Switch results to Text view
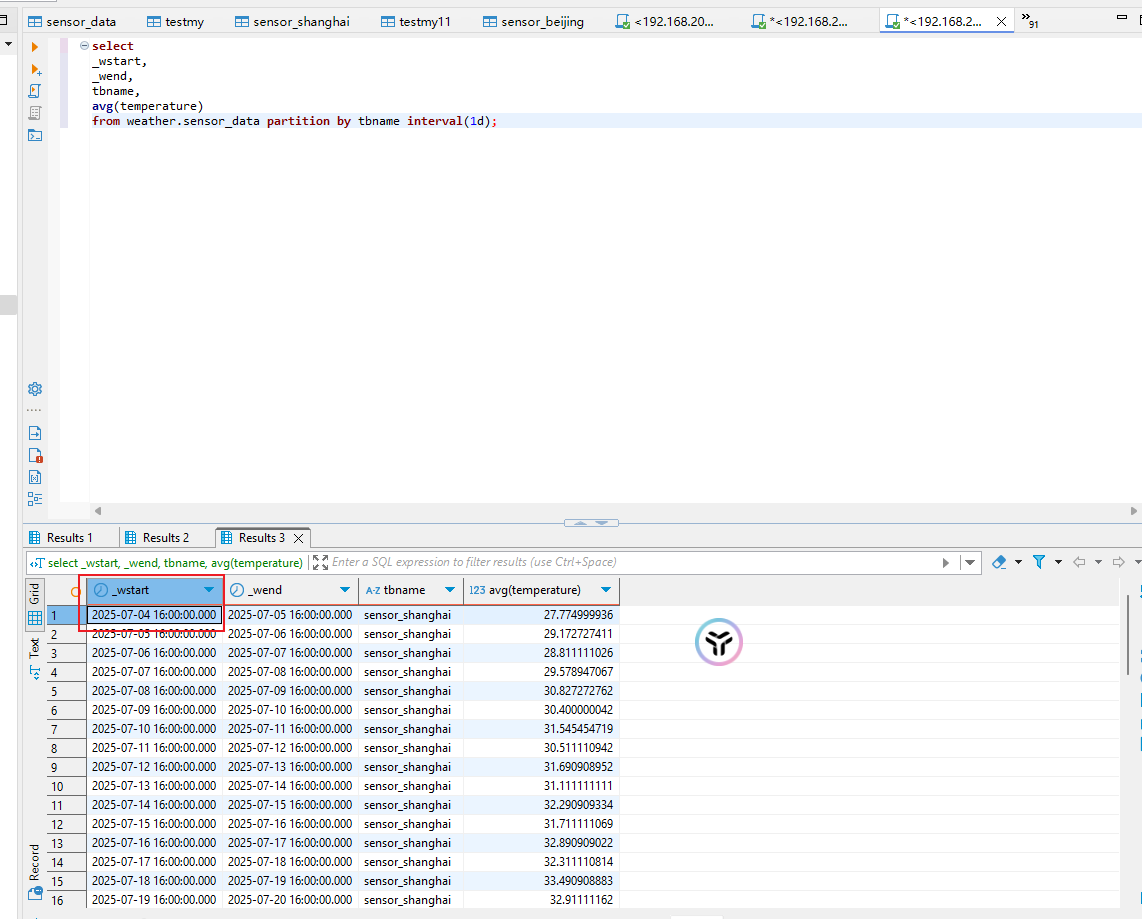This screenshot has height=919, width=1142. [x=35, y=647]
